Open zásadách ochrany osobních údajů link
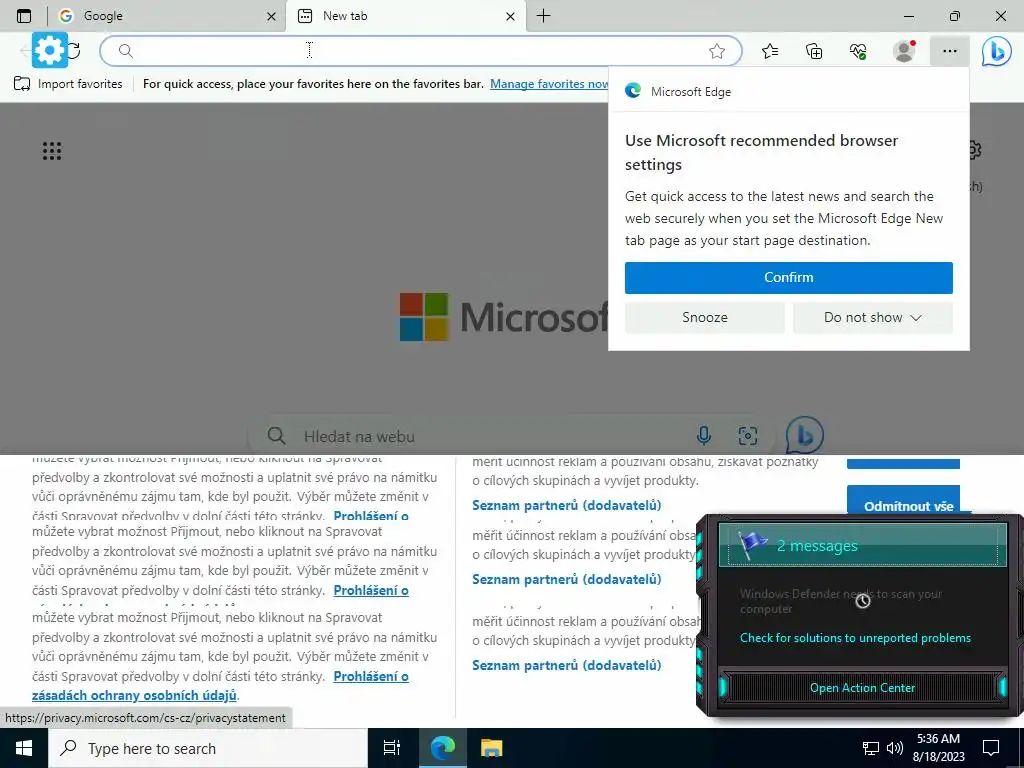 (134, 696)
